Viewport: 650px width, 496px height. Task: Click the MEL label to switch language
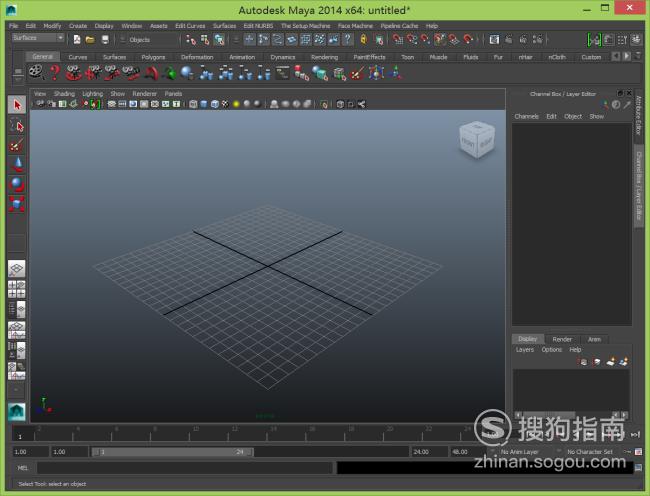(x=23, y=468)
